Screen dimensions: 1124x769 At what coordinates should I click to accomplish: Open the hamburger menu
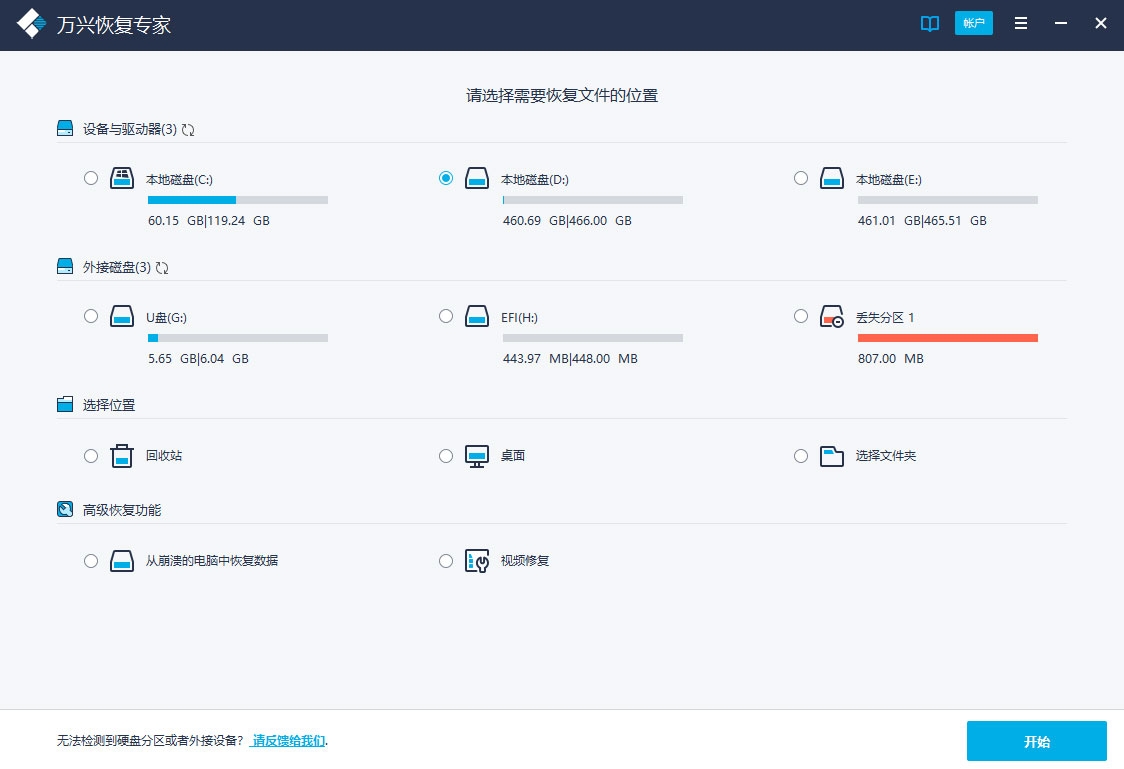pyautogui.click(x=1021, y=23)
